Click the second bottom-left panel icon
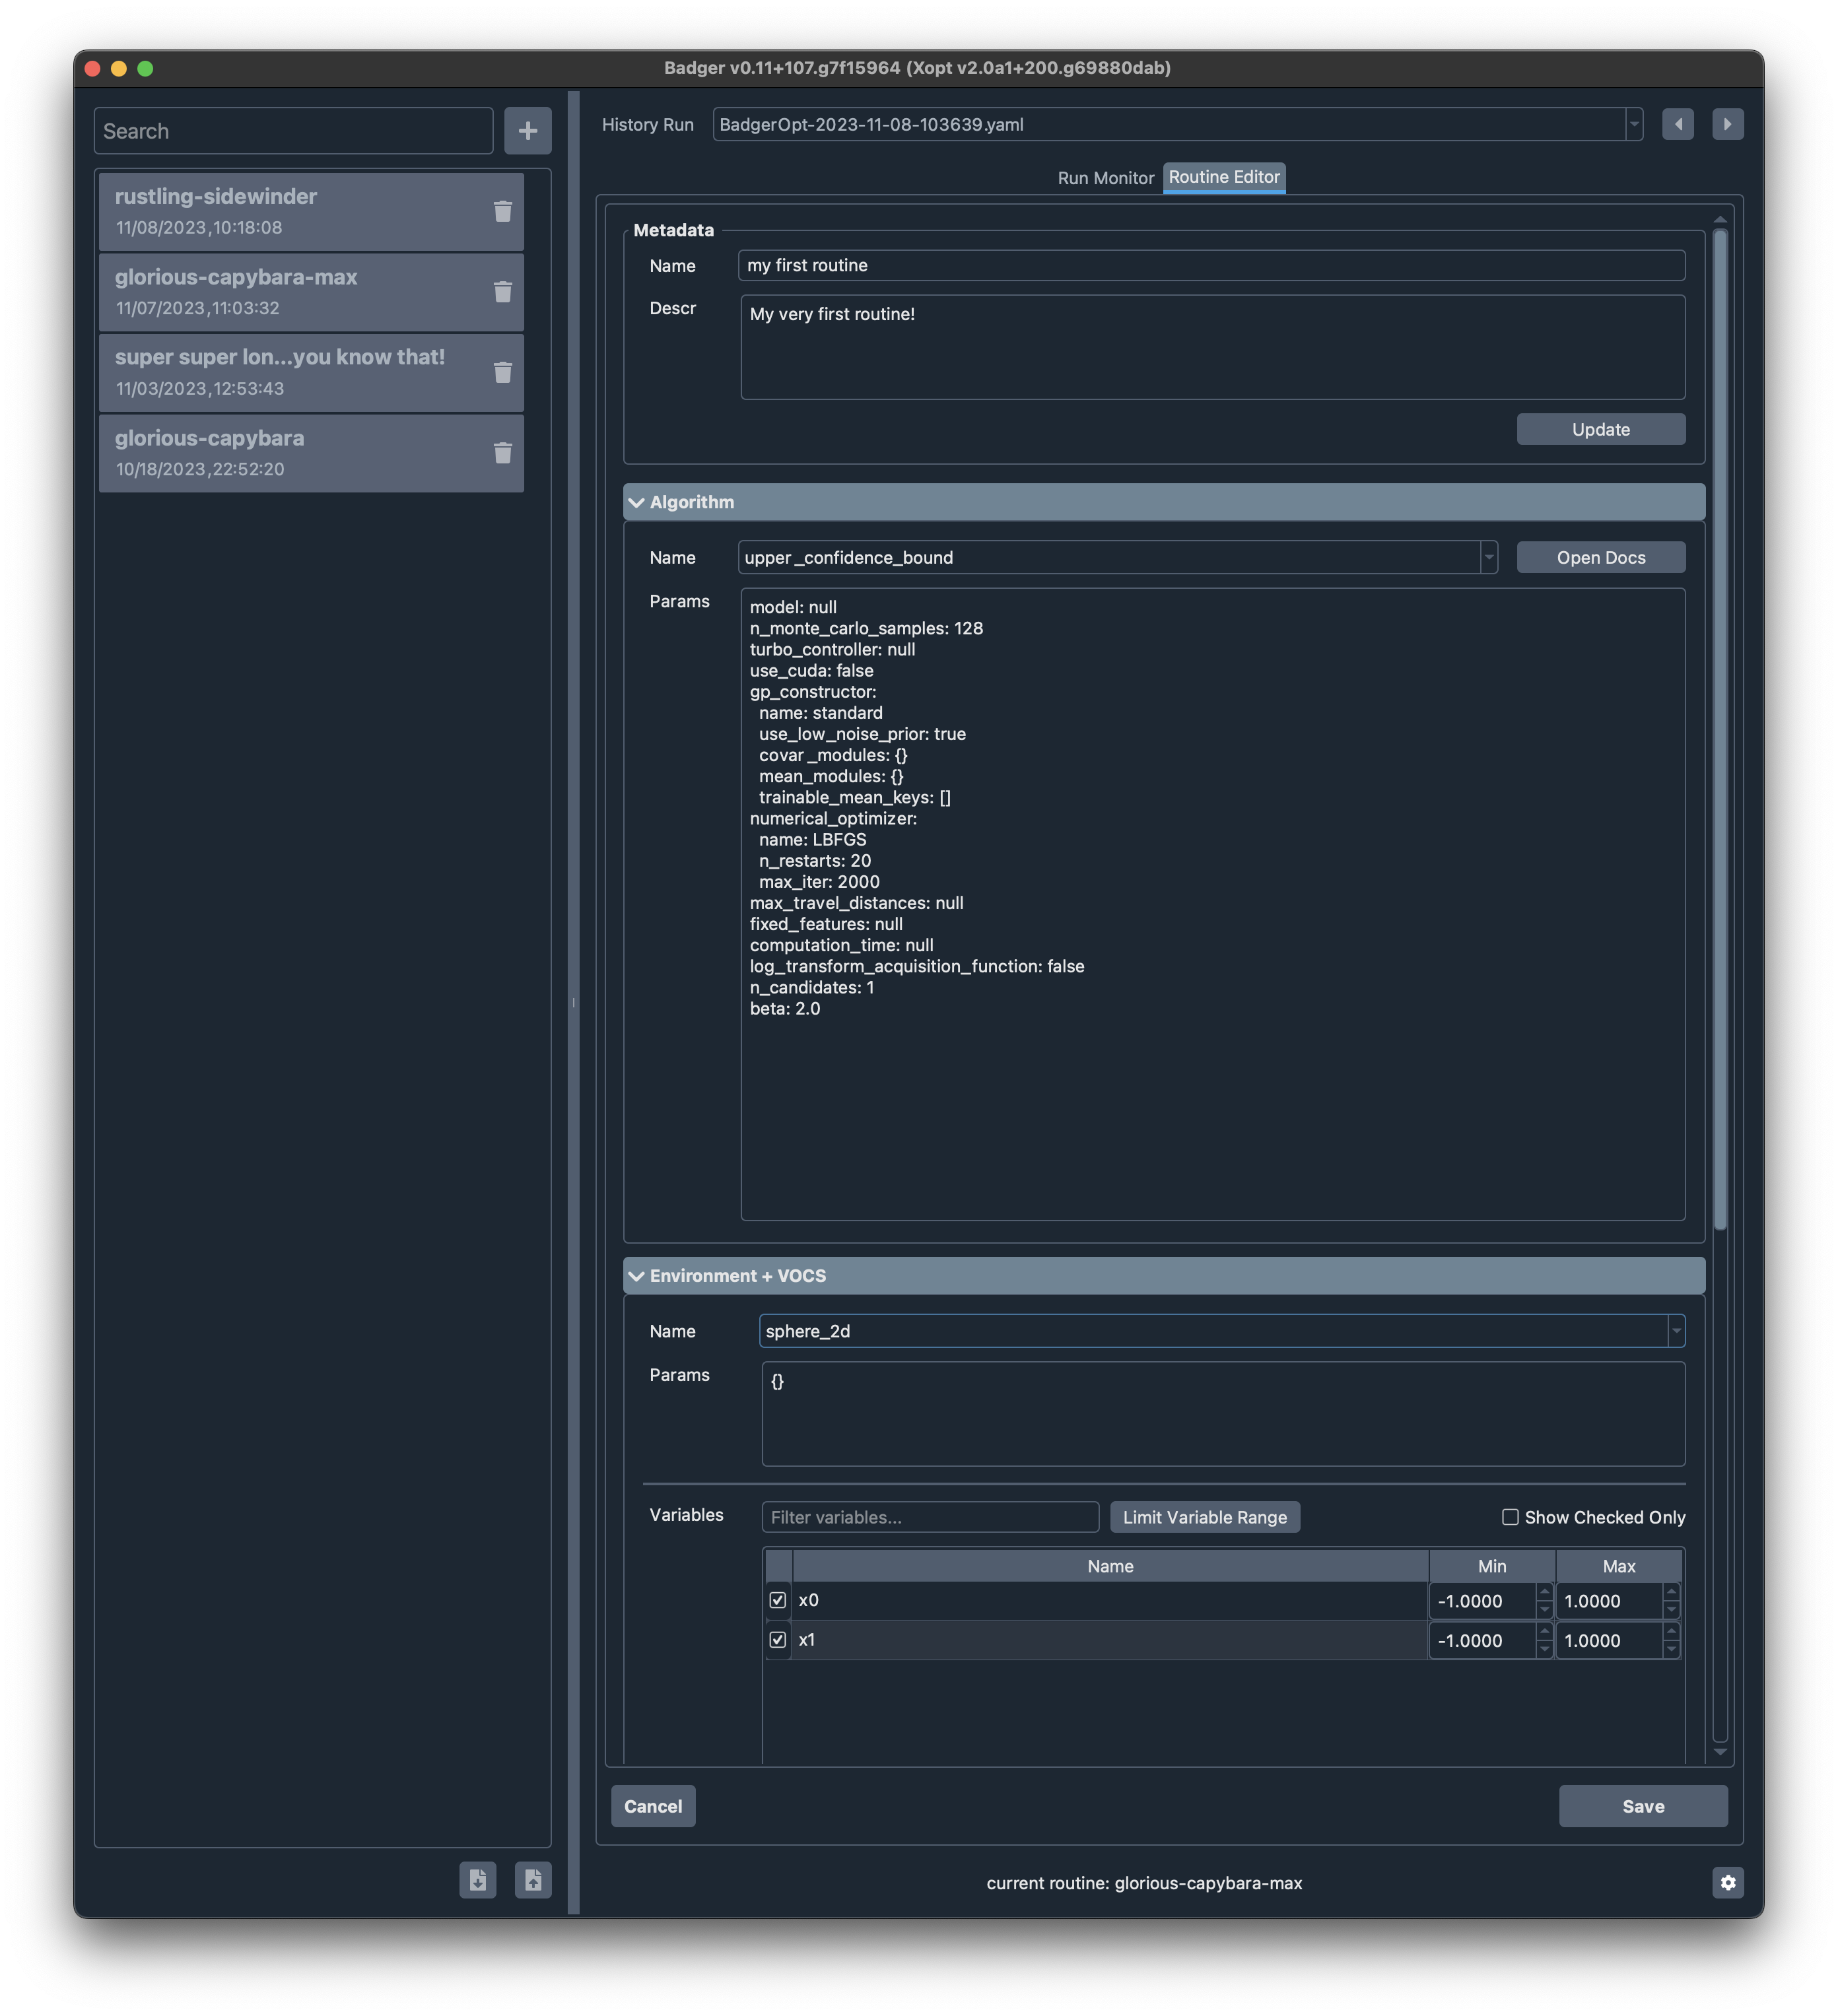This screenshot has width=1838, height=2016. coord(532,1879)
